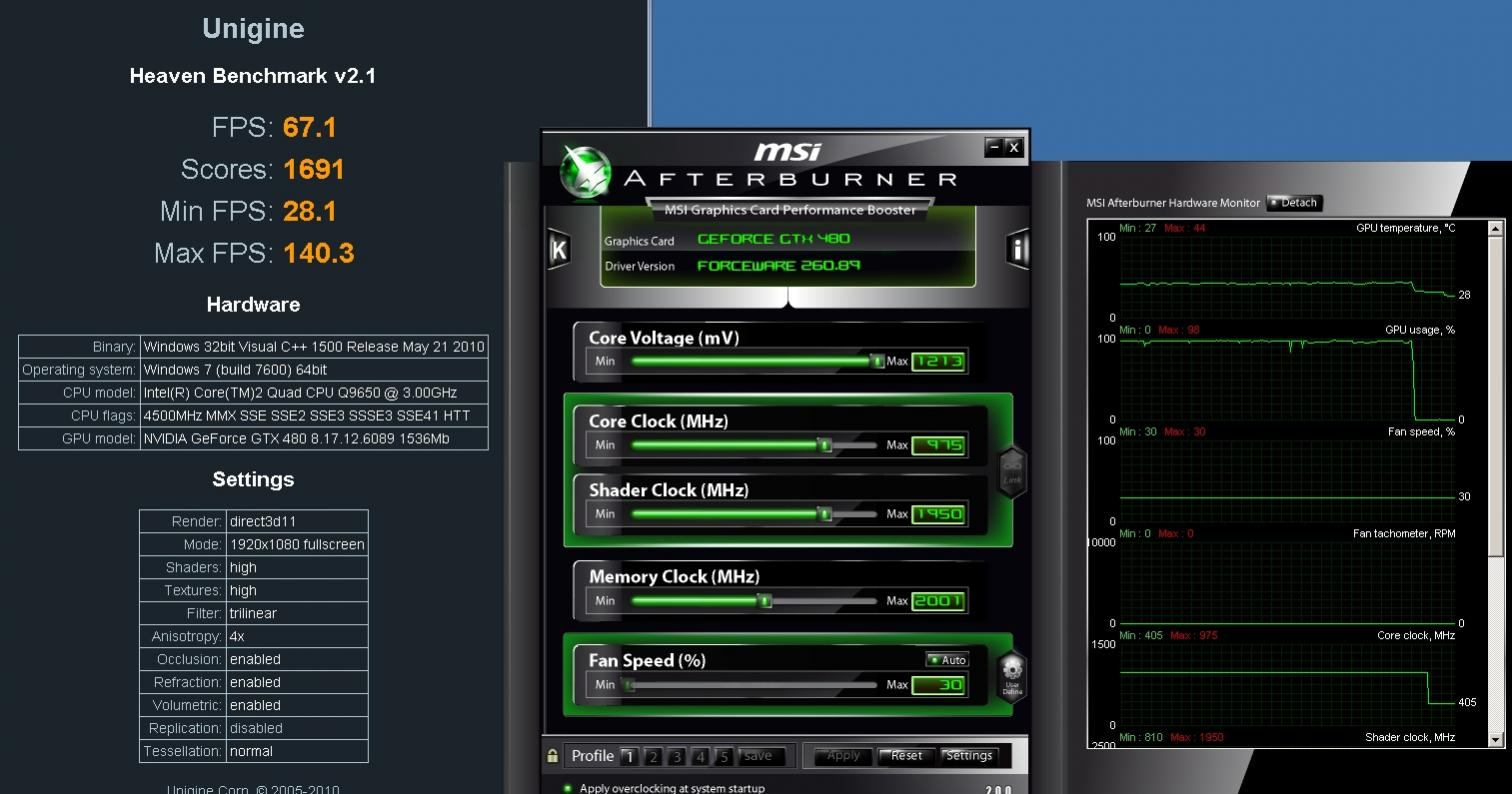Click the Volumetric row value enabled
The height and width of the screenshot is (794, 1512).
pyautogui.click(x=297, y=706)
